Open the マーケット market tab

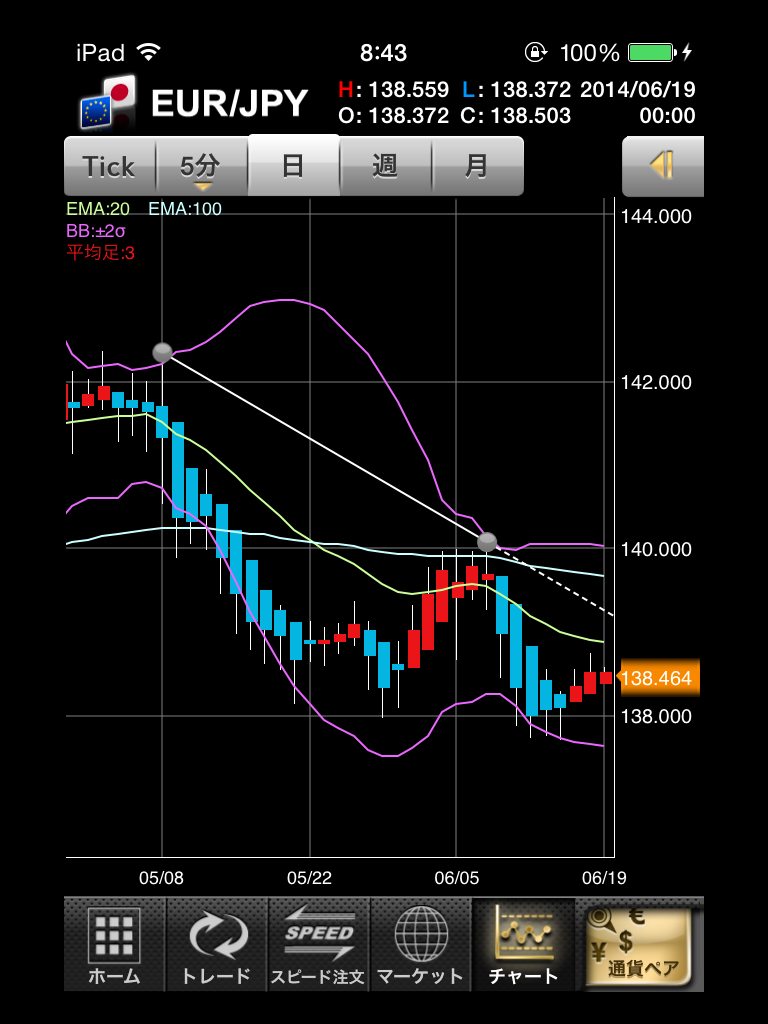(x=421, y=945)
